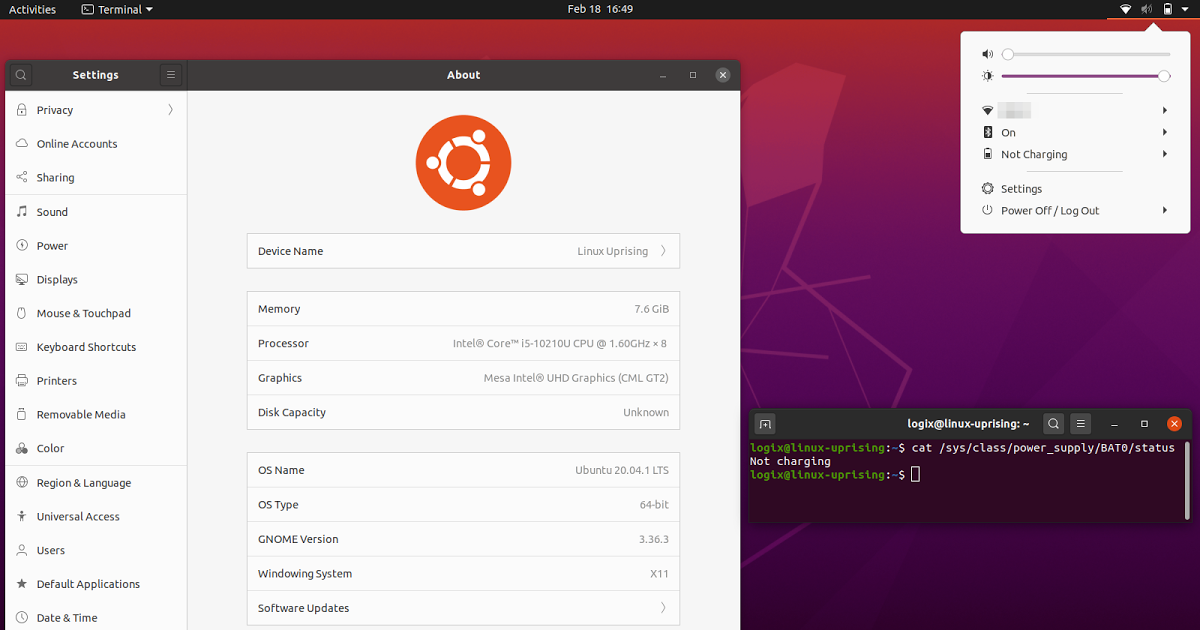
Task: Expand the Wi-Fi network submenu
Action: click(x=1165, y=110)
